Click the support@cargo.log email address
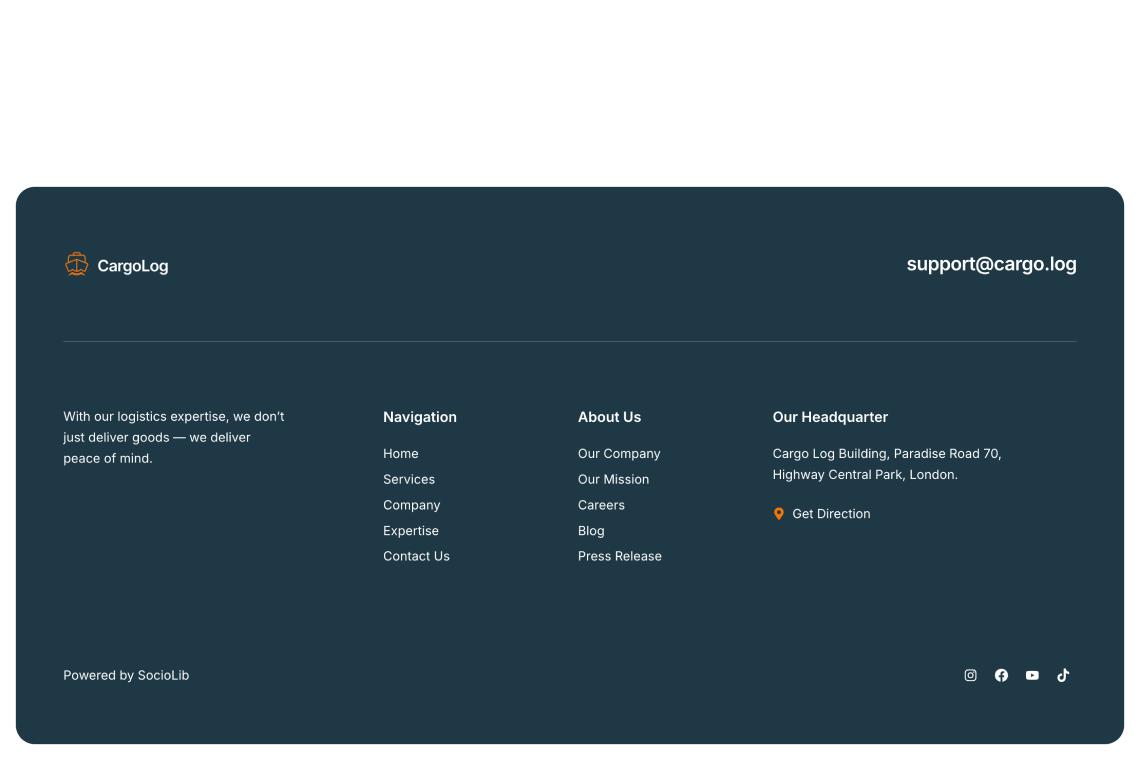The width and height of the screenshot is (1140, 760). (x=991, y=264)
